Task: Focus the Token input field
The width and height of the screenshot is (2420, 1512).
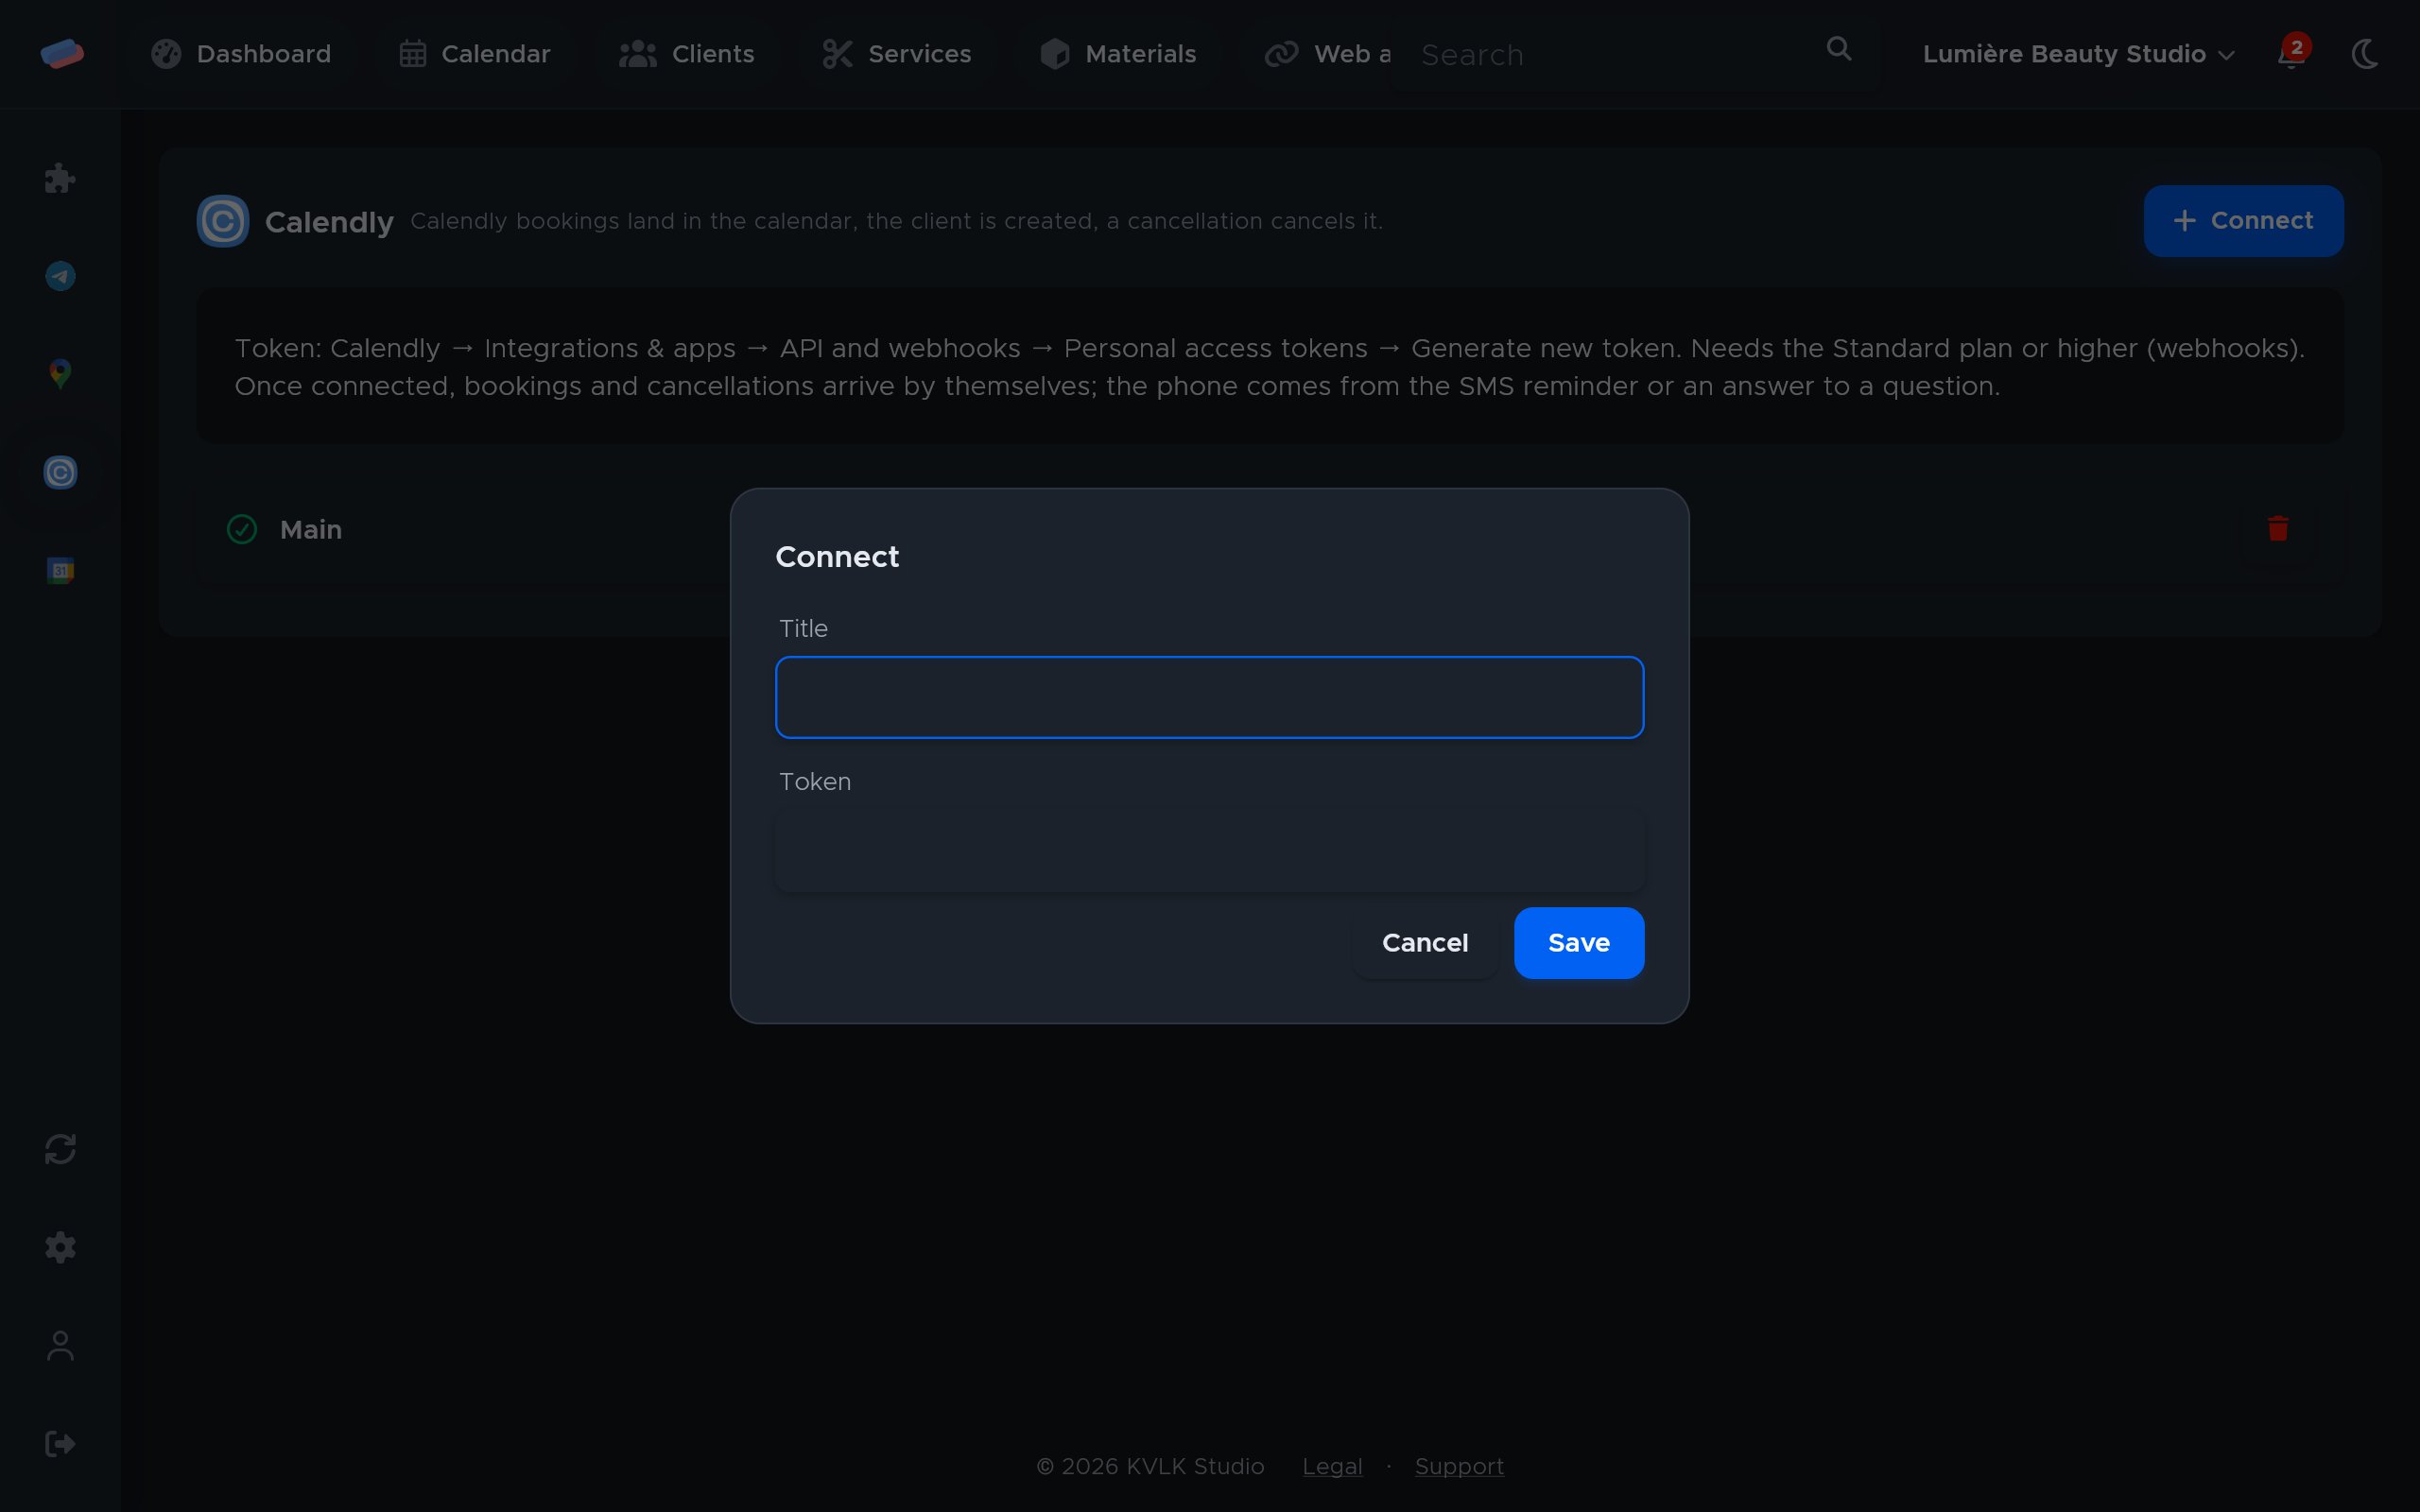Action: coord(1209,850)
